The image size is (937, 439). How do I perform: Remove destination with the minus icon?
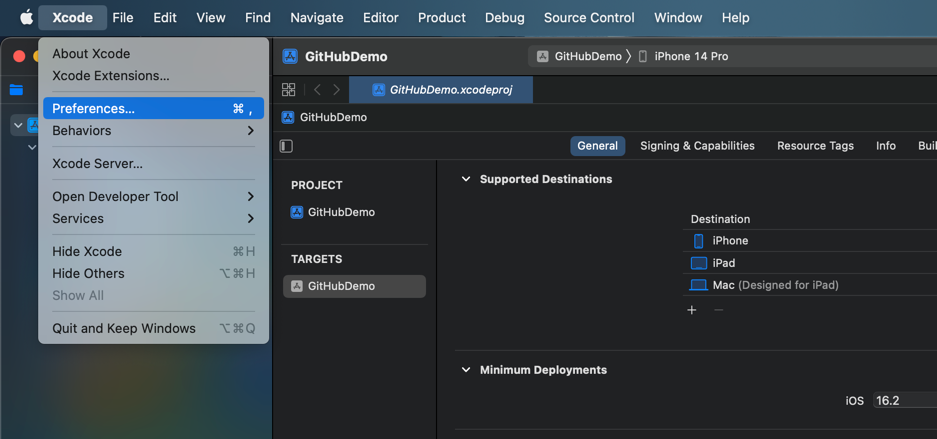tap(718, 310)
